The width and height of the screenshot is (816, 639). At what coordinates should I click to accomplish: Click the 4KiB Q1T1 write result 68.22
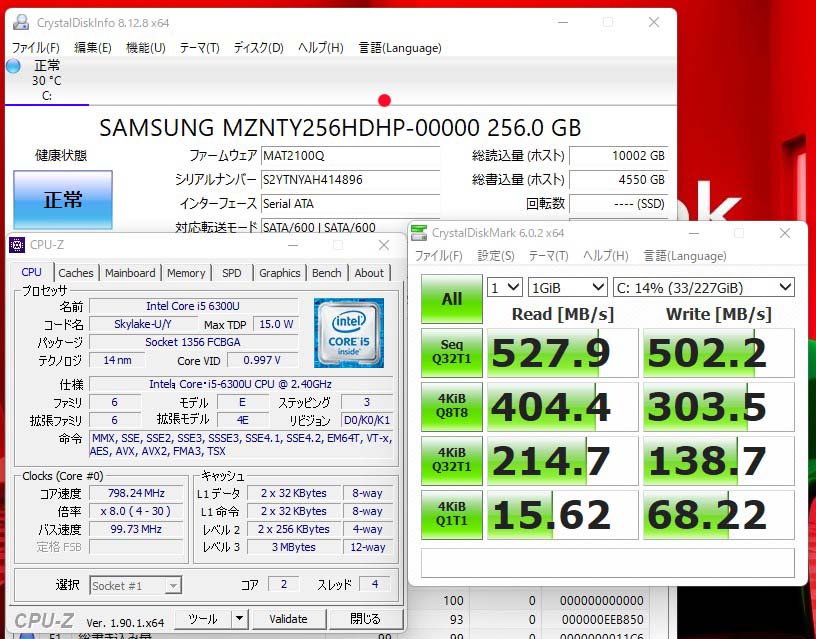click(719, 515)
